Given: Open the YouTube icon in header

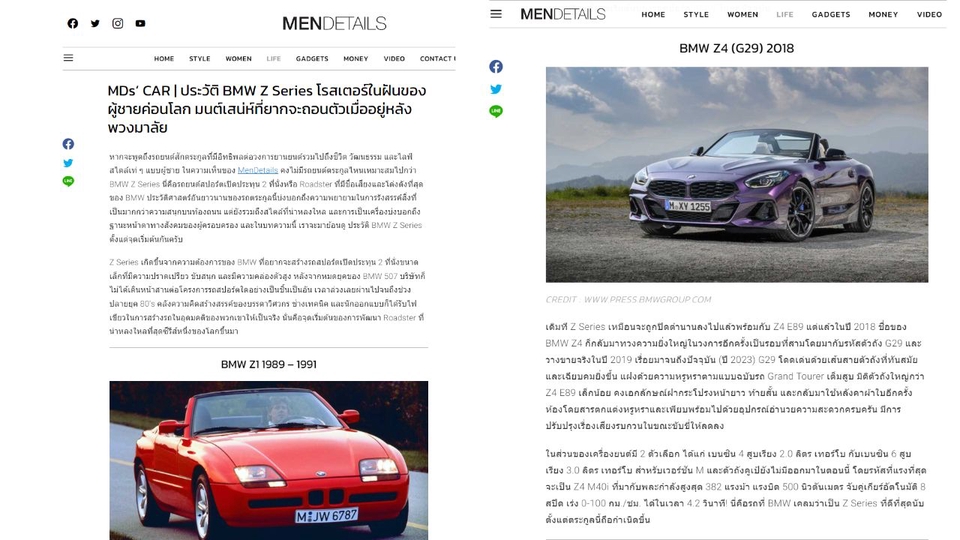Looking at the screenshot, I should coord(140,23).
